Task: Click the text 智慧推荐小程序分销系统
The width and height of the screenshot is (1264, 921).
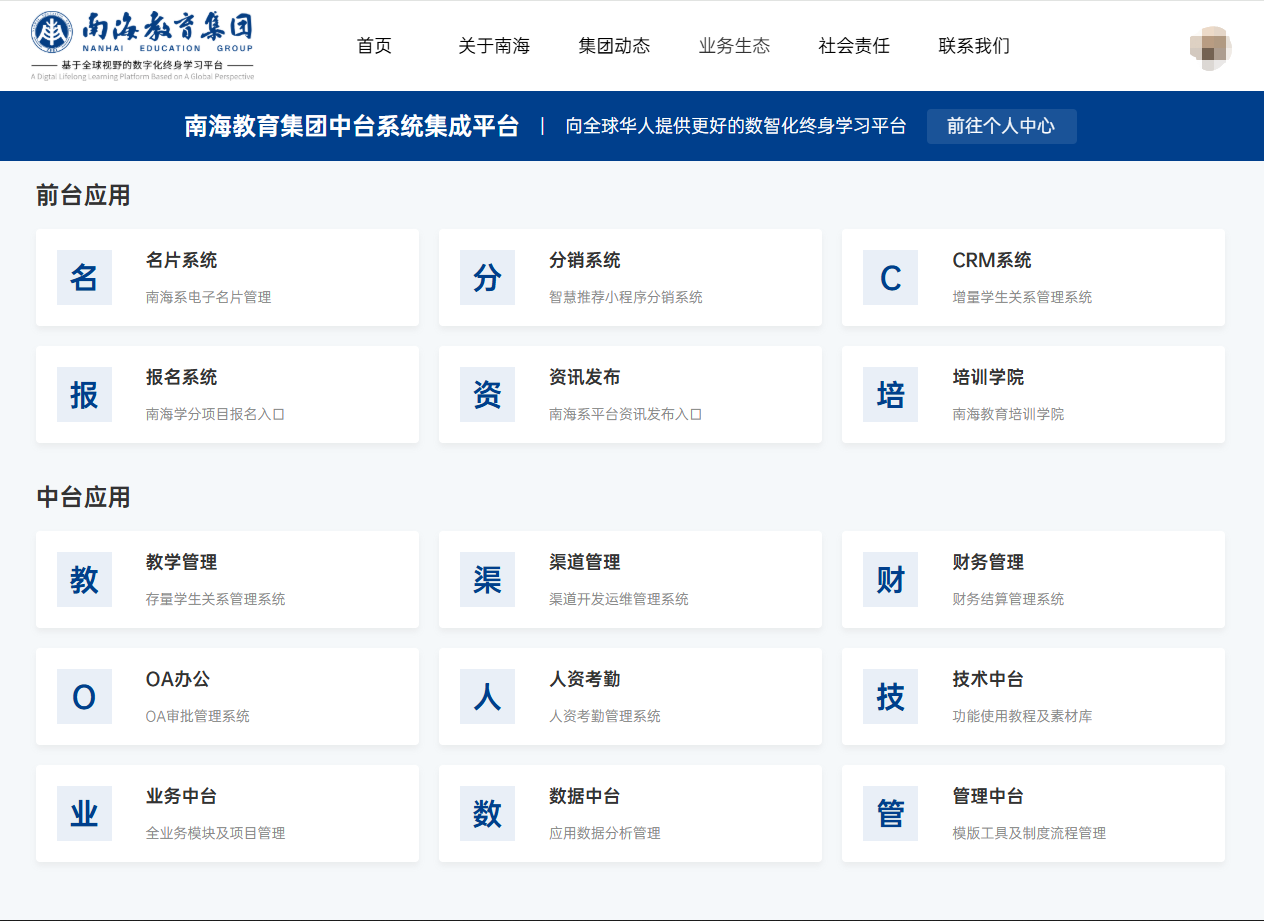Action: pos(626,297)
